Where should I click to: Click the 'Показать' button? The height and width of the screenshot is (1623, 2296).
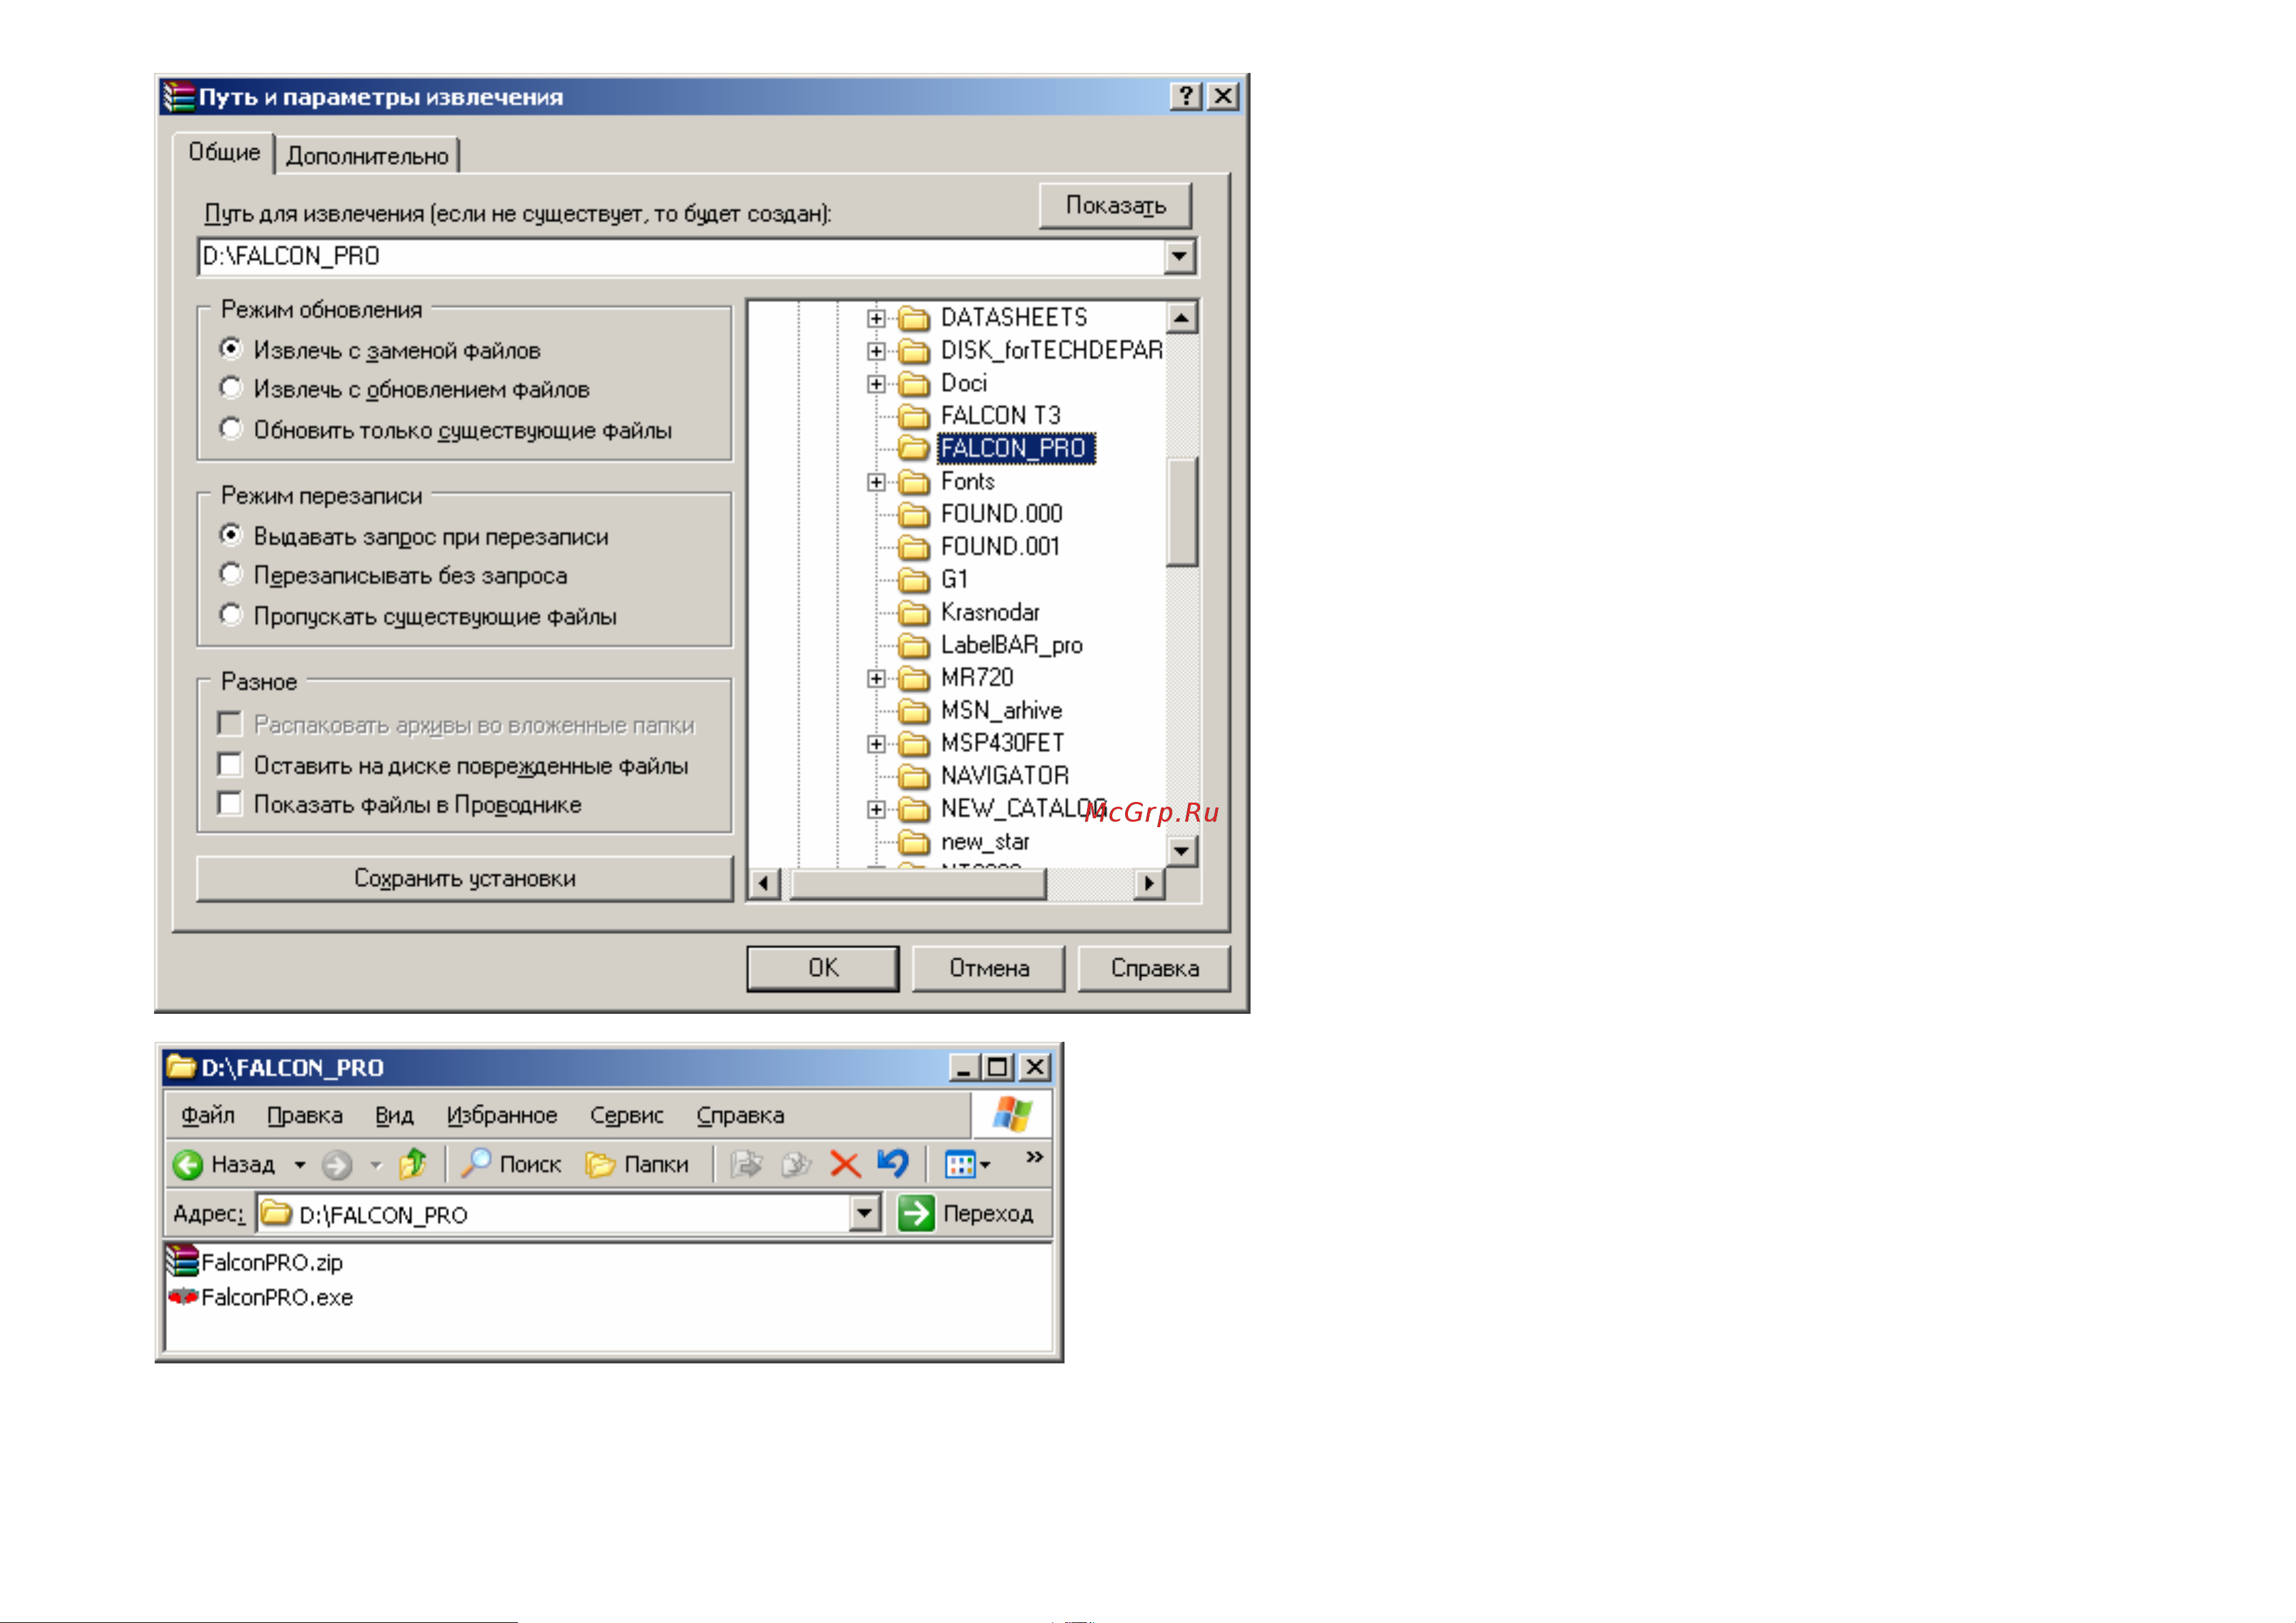tap(1116, 205)
